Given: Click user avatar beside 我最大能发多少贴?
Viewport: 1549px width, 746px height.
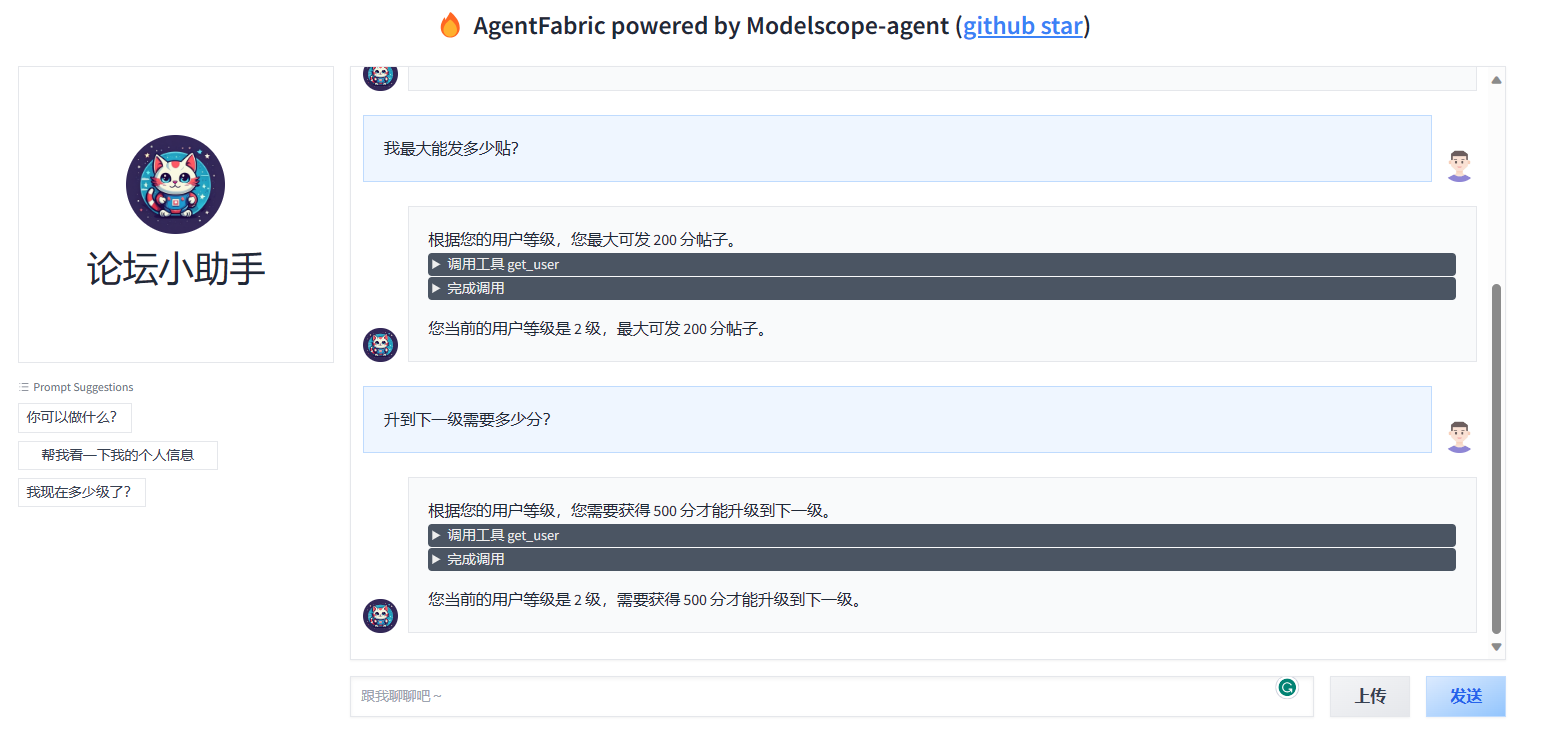Looking at the screenshot, I should coord(1459,165).
